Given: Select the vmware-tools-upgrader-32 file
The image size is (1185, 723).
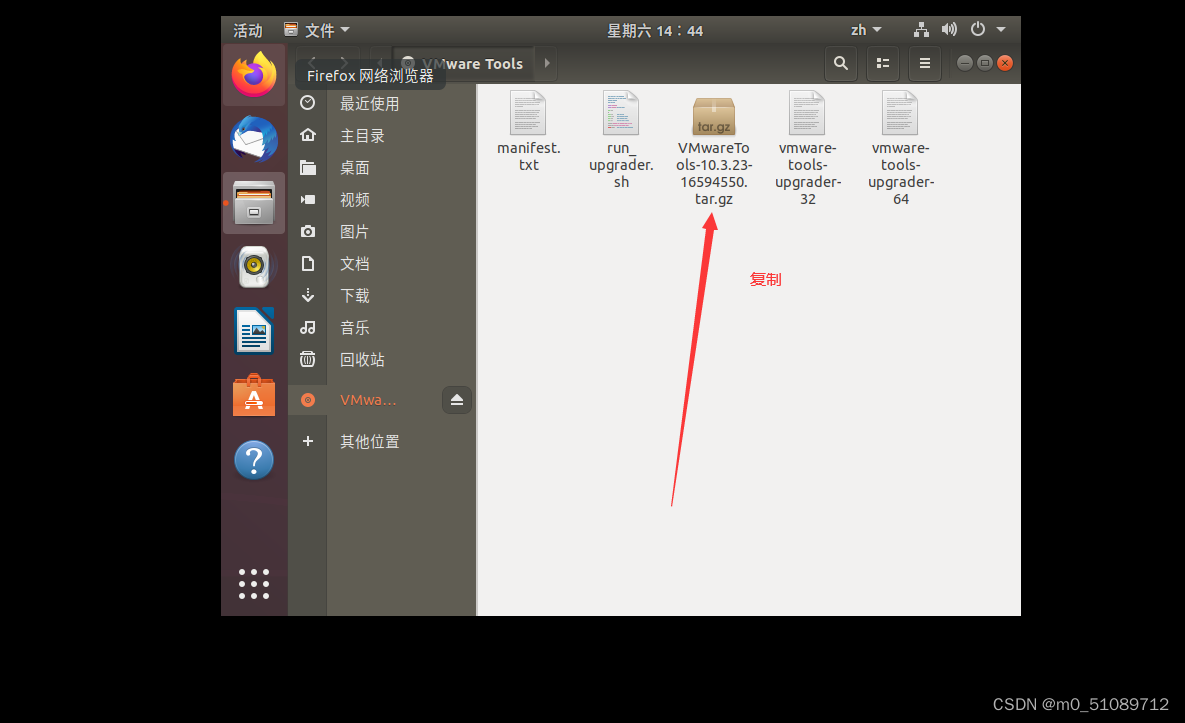Looking at the screenshot, I should tap(807, 148).
